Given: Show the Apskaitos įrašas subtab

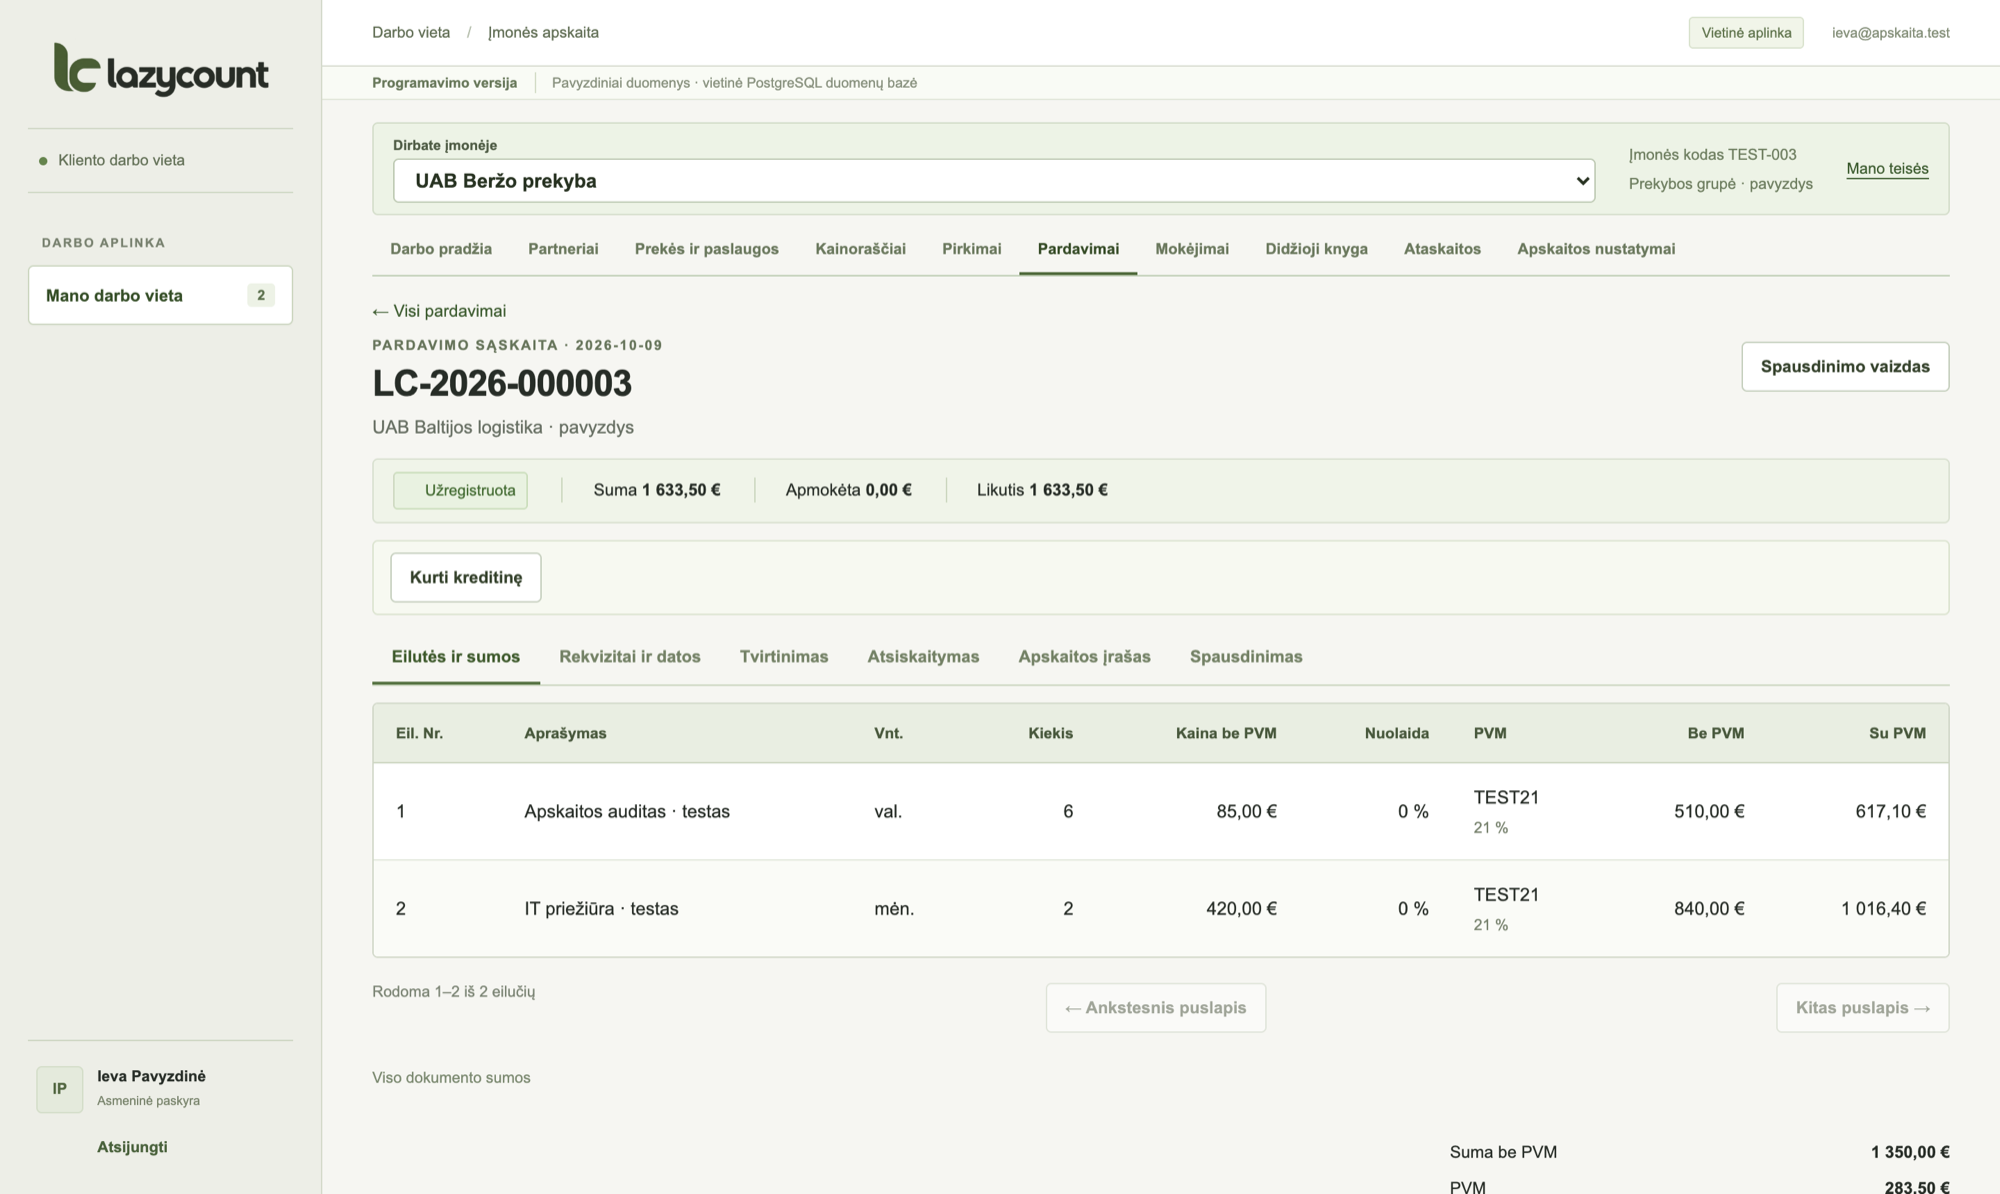Looking at the screenshot, I should (1084, 657).
